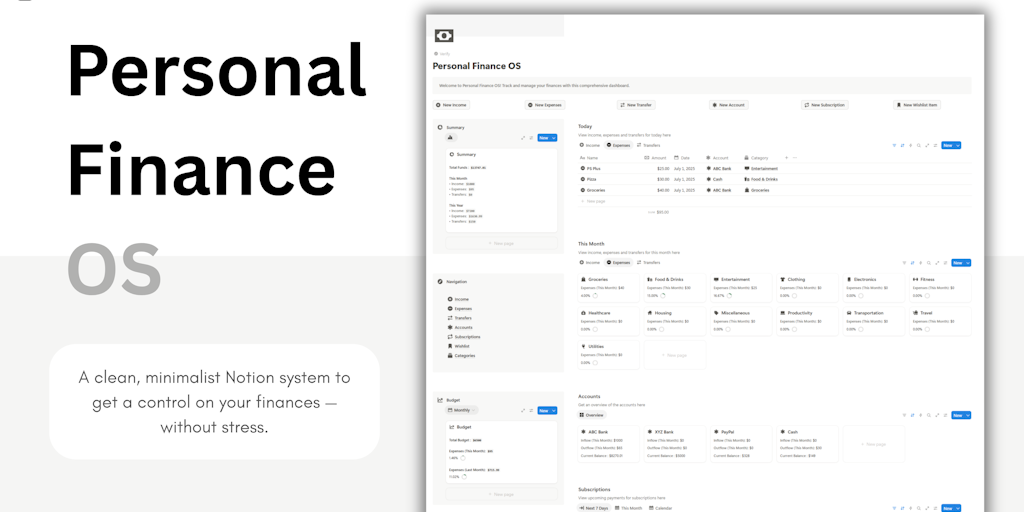Click the New Expenses button
This screenshot has height=512, width=1024.
[545, 104]
